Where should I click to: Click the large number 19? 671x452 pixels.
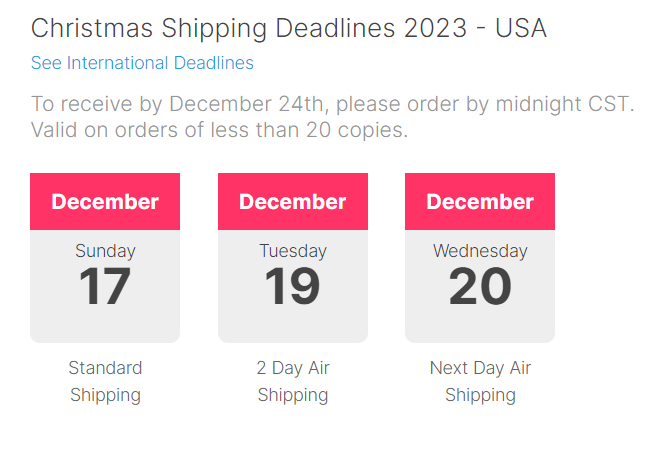pyautogui.click(x=293, y=286)
